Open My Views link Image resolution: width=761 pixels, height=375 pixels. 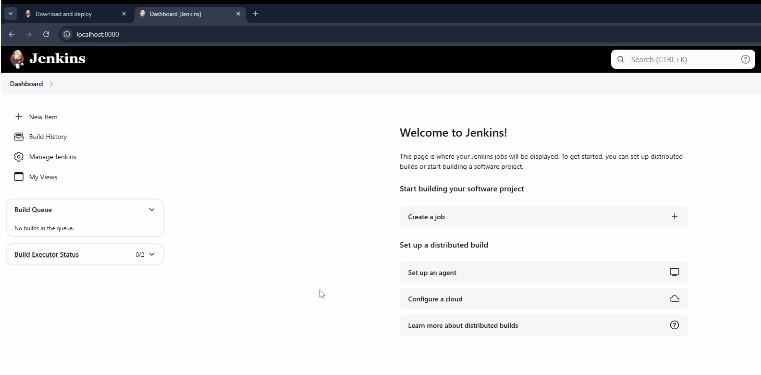point(43,177)
